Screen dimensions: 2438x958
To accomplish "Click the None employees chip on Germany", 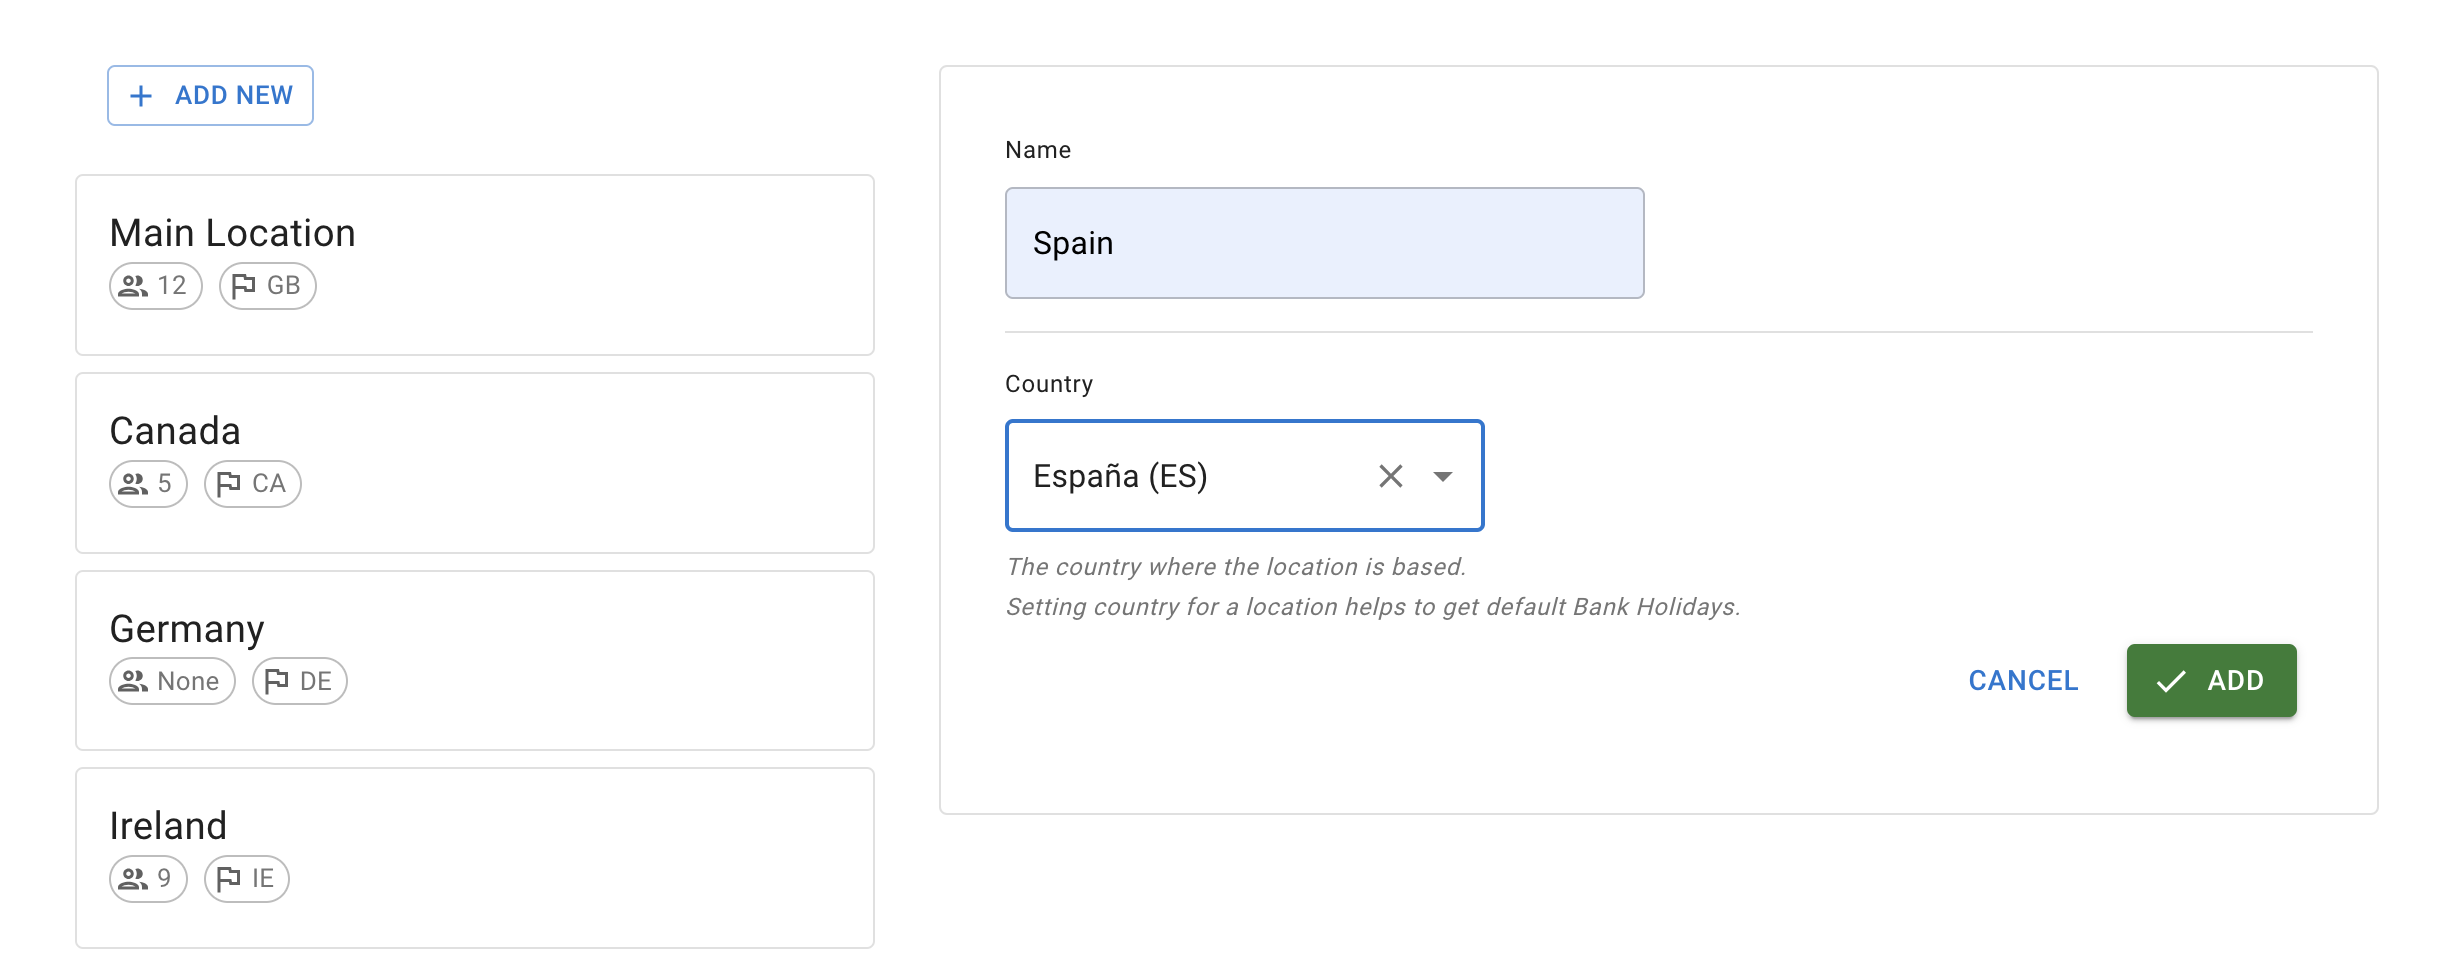I will [x=172, y=681].
